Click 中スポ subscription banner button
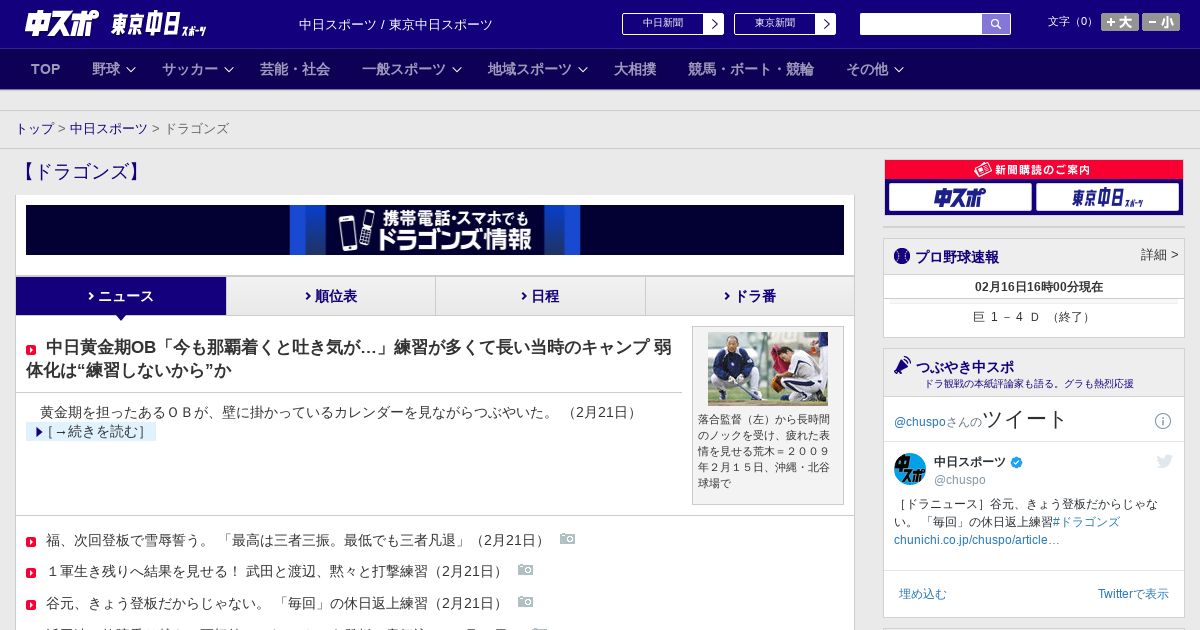1200x630 pixels. point(960,197)
